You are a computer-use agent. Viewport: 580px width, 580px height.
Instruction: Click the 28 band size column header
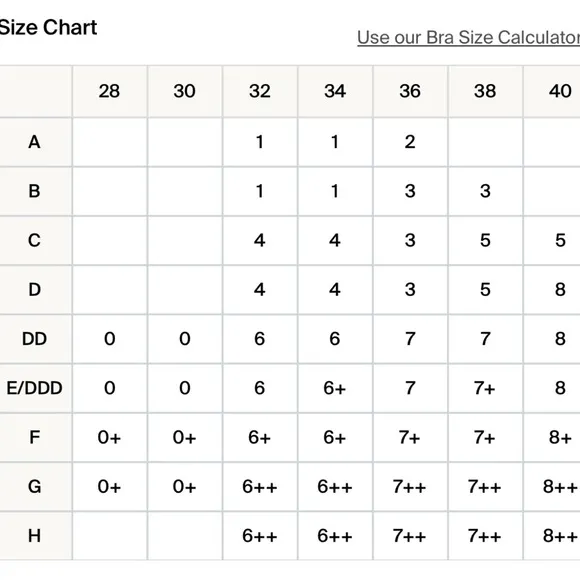point(109,91)
